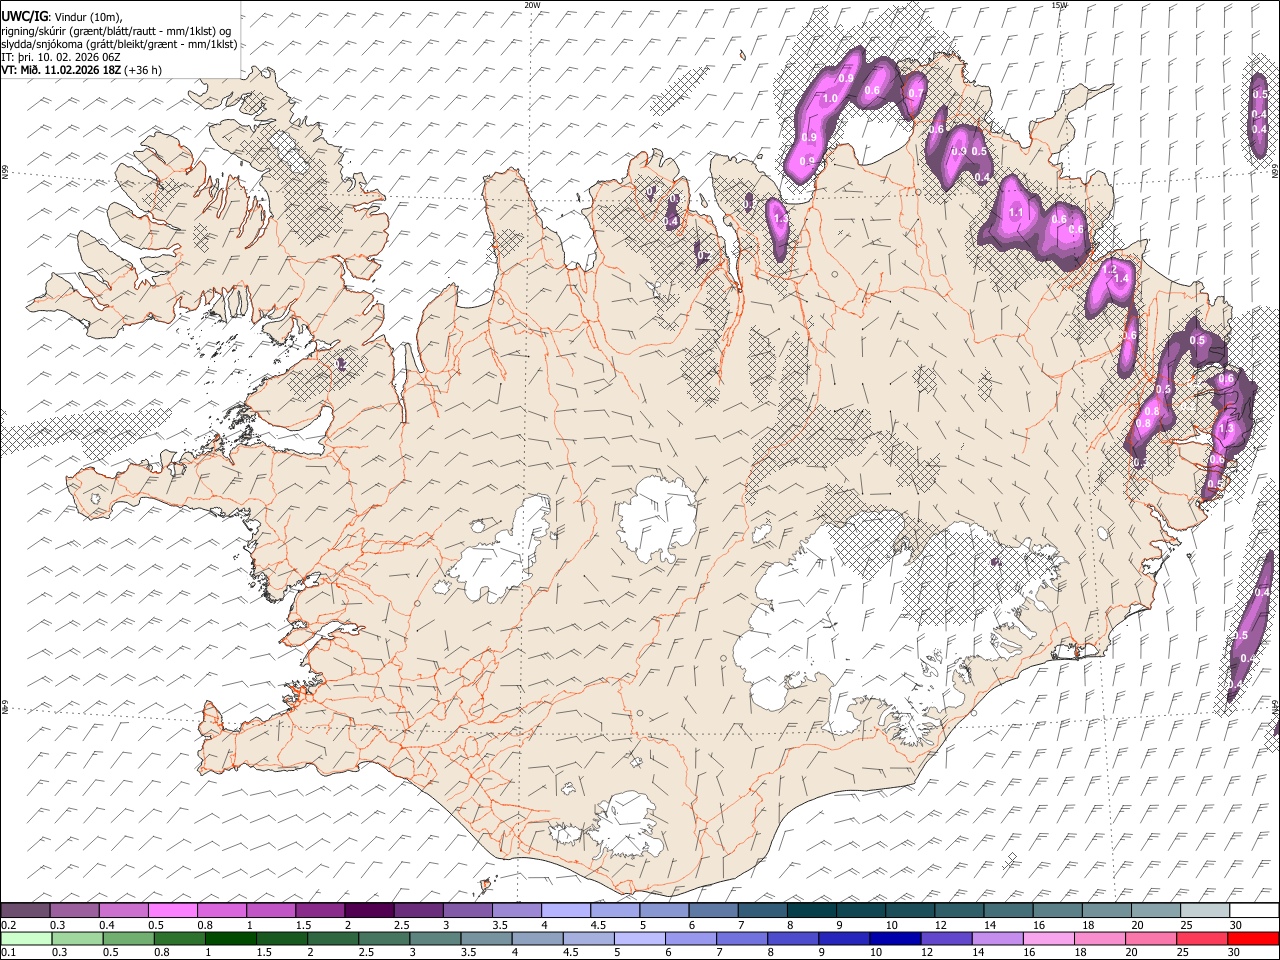The image size is (1280, 960).
Task: Select the bright red swatch labeled 30
Action: click(1252, 938)
